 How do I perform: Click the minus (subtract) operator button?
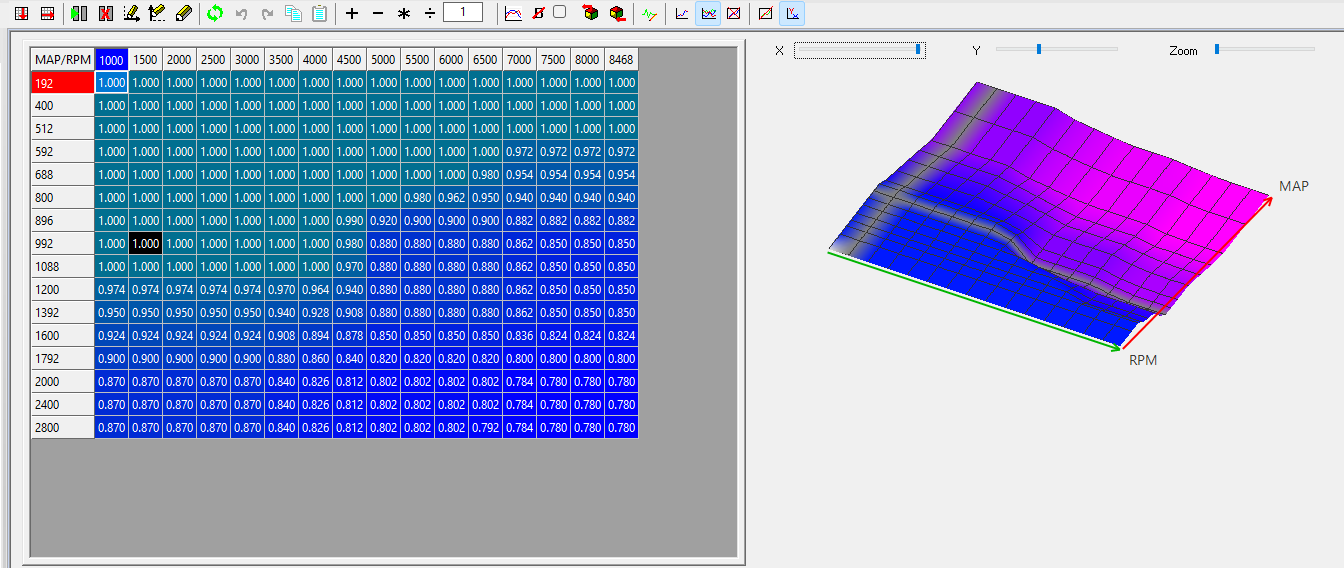point(377,14)
